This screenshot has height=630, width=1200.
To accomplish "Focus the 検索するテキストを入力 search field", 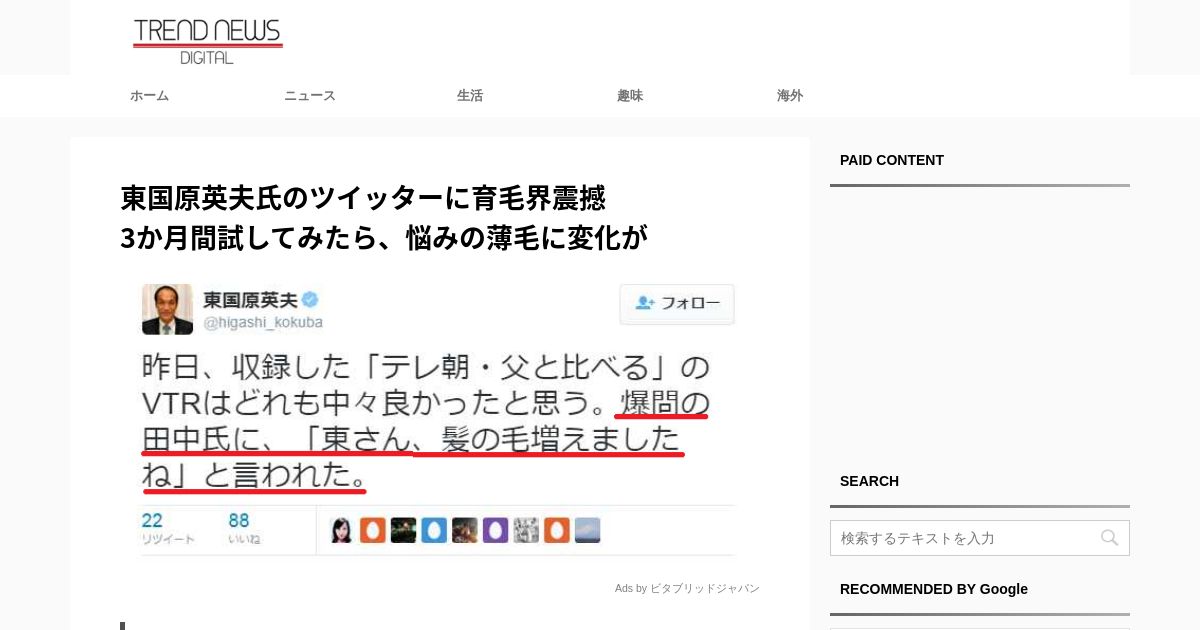I will click(979, 538).
